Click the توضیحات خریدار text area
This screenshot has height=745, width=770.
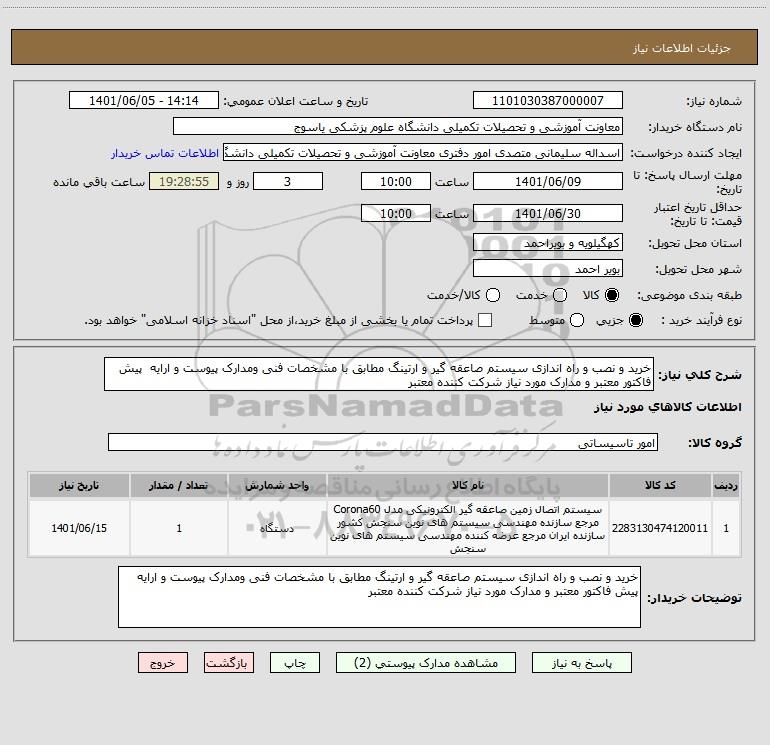click(x=379, y=597)
